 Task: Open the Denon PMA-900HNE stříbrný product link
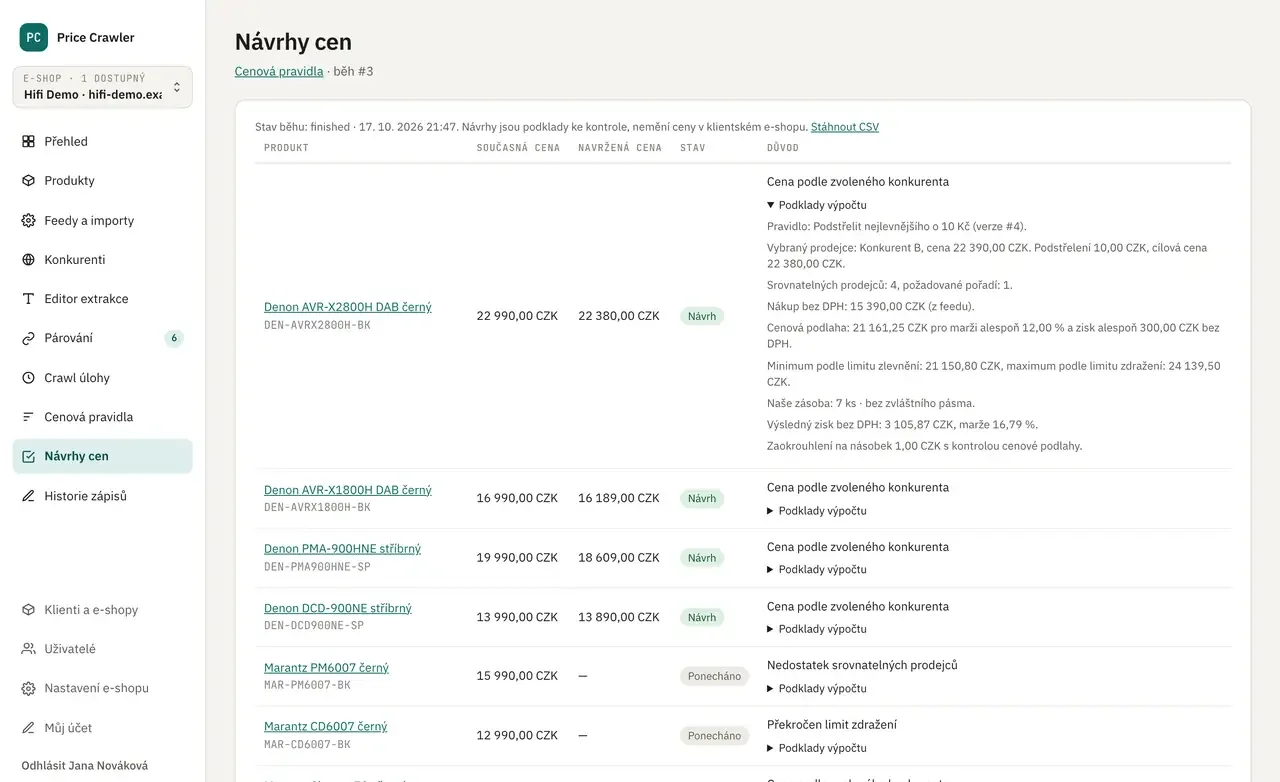click(x=342, y=549)
